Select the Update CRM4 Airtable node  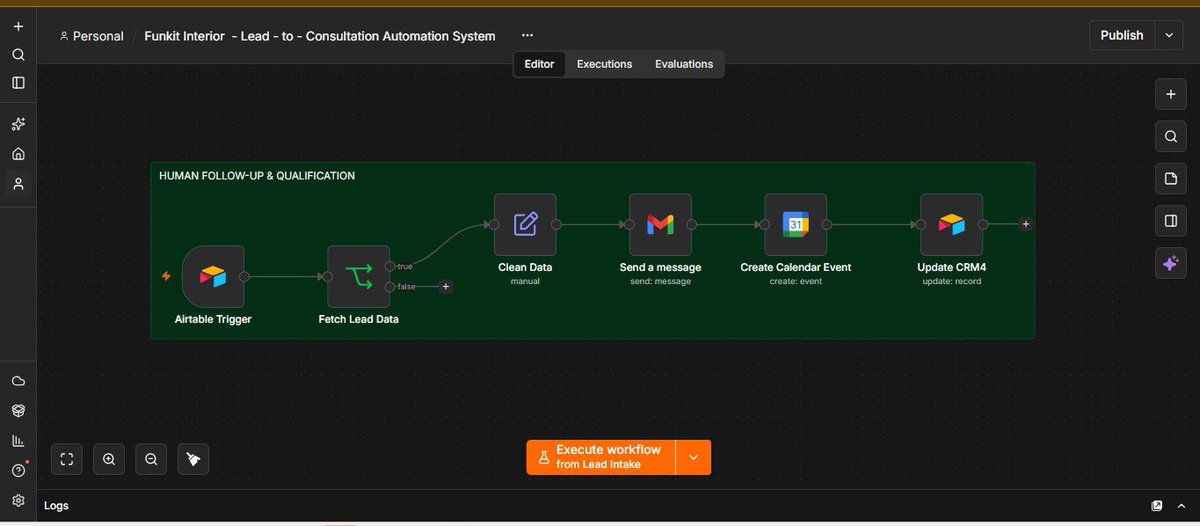952,225
